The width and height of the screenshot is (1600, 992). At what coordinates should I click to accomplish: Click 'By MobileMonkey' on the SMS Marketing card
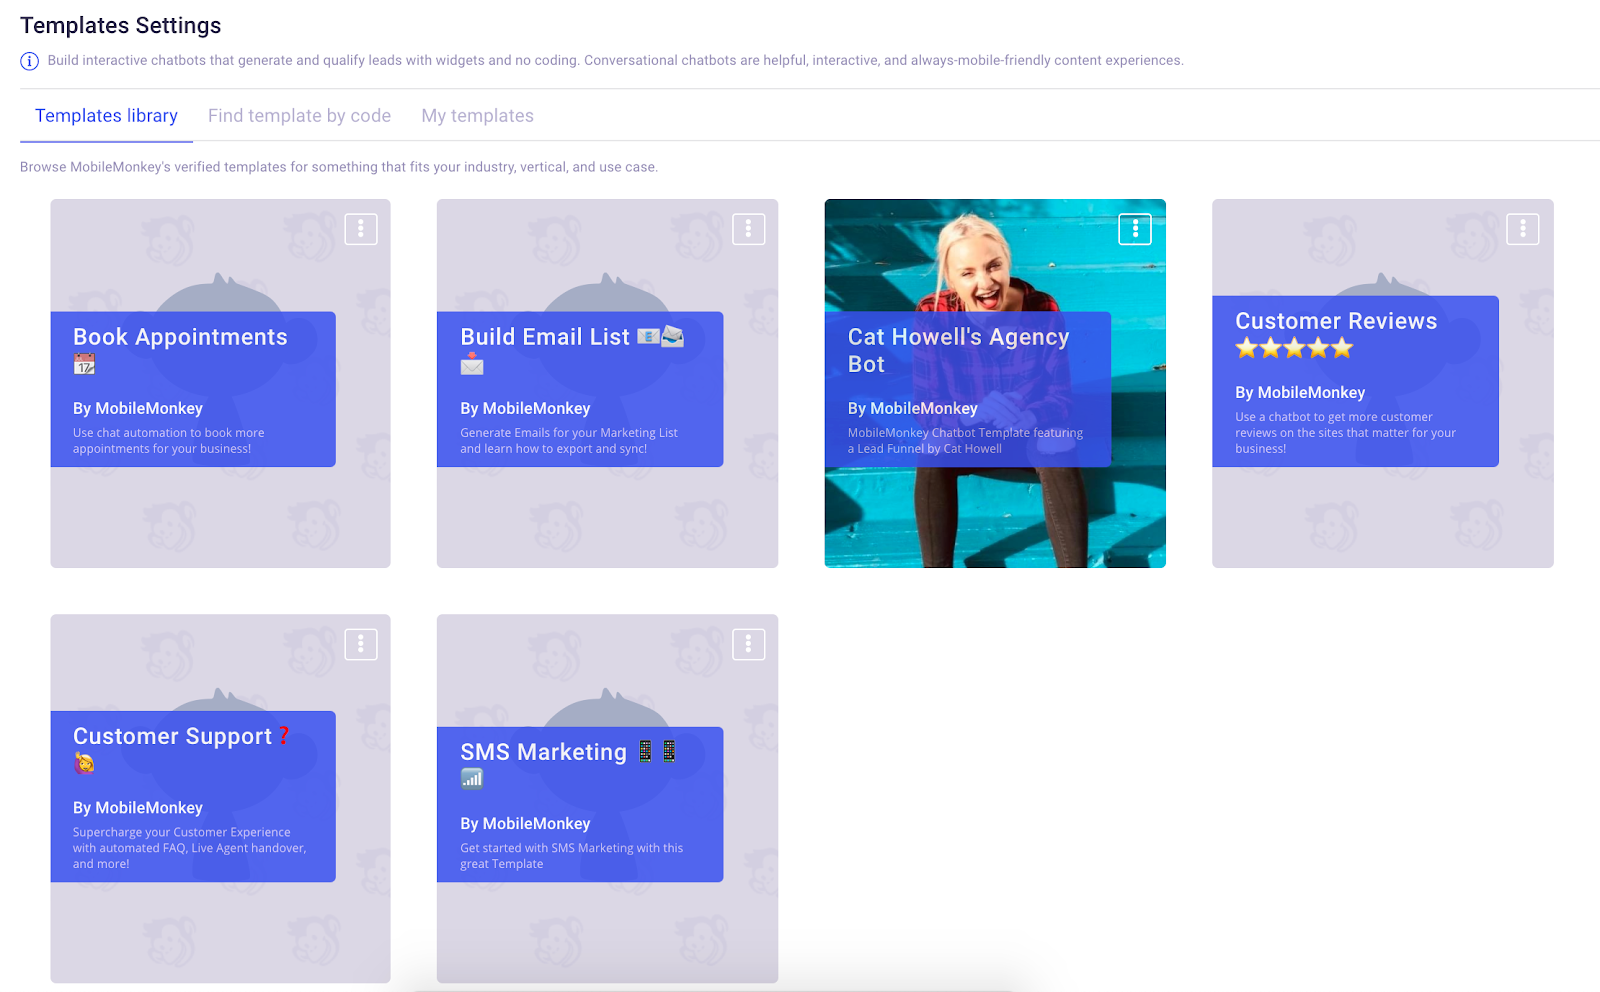click(525, 824)
